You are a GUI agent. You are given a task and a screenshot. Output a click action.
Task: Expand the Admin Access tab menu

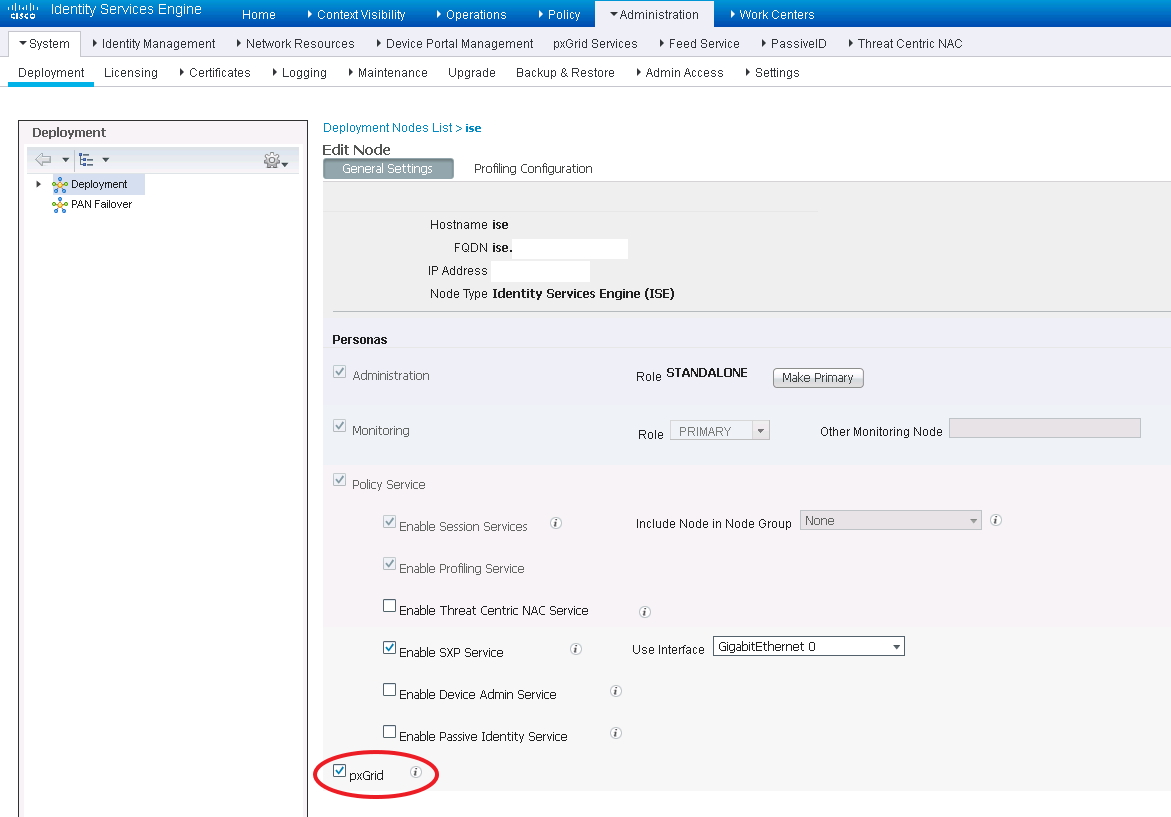(680, 72)
